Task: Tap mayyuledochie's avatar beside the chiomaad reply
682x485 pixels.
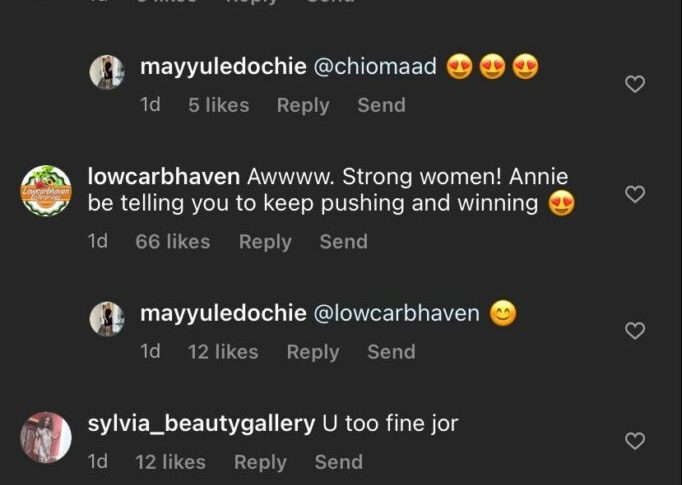Action: point(107,73)
